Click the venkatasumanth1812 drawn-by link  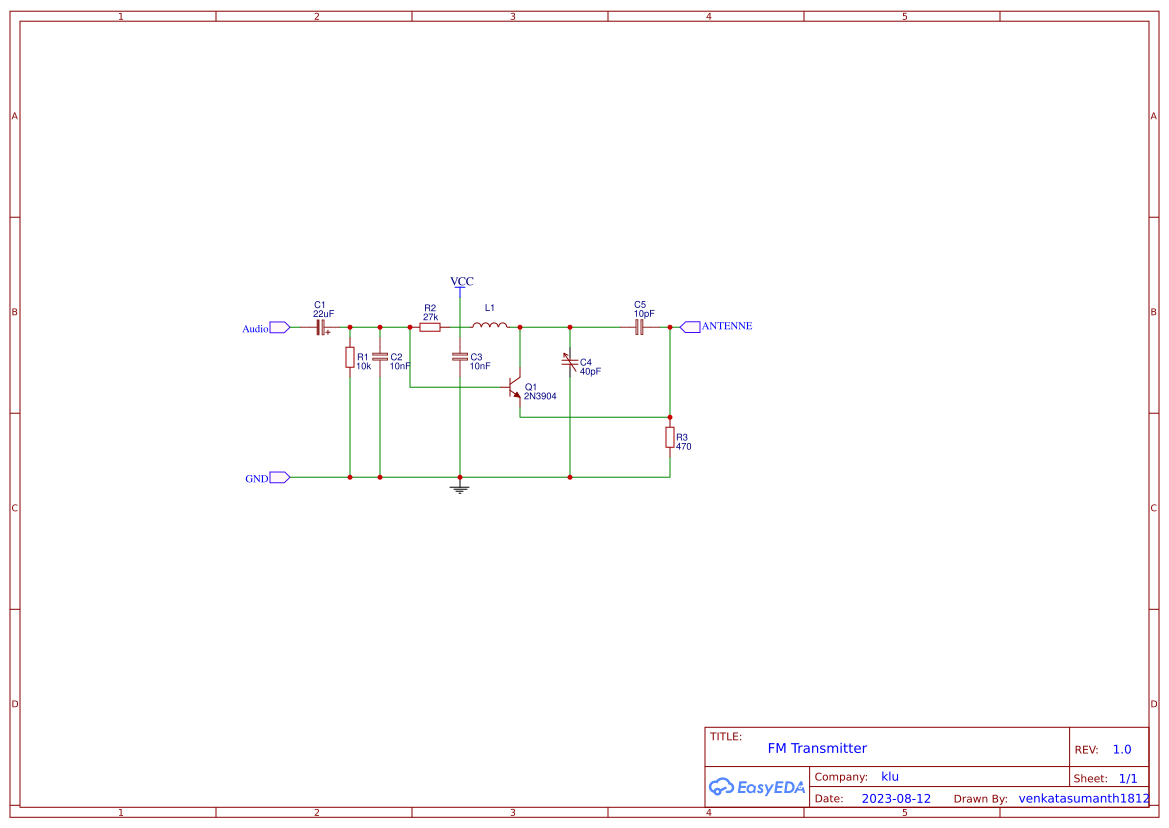click(1082, 797)
